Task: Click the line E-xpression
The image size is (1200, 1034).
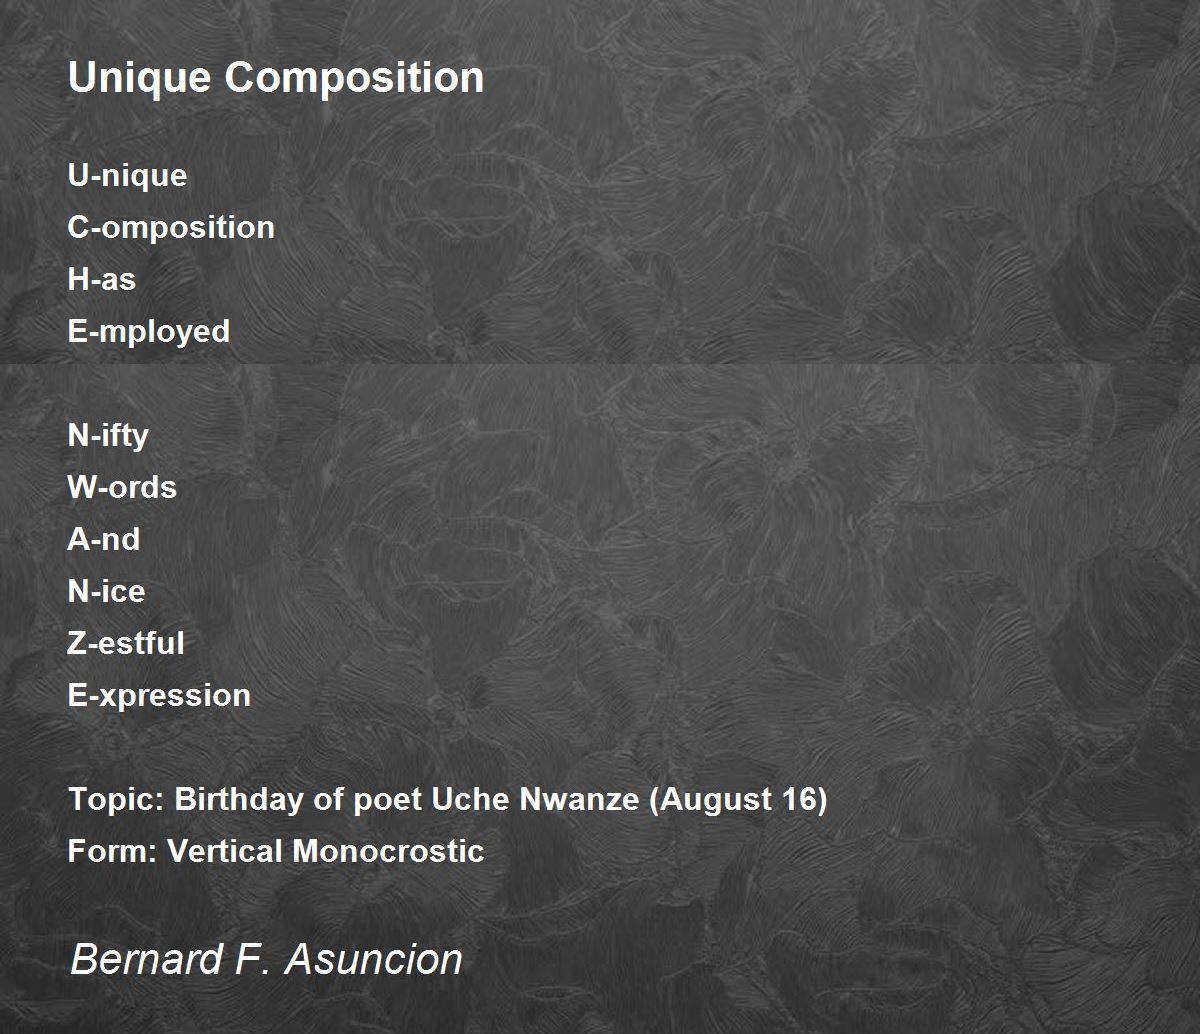Action: [x=159, y=696]
